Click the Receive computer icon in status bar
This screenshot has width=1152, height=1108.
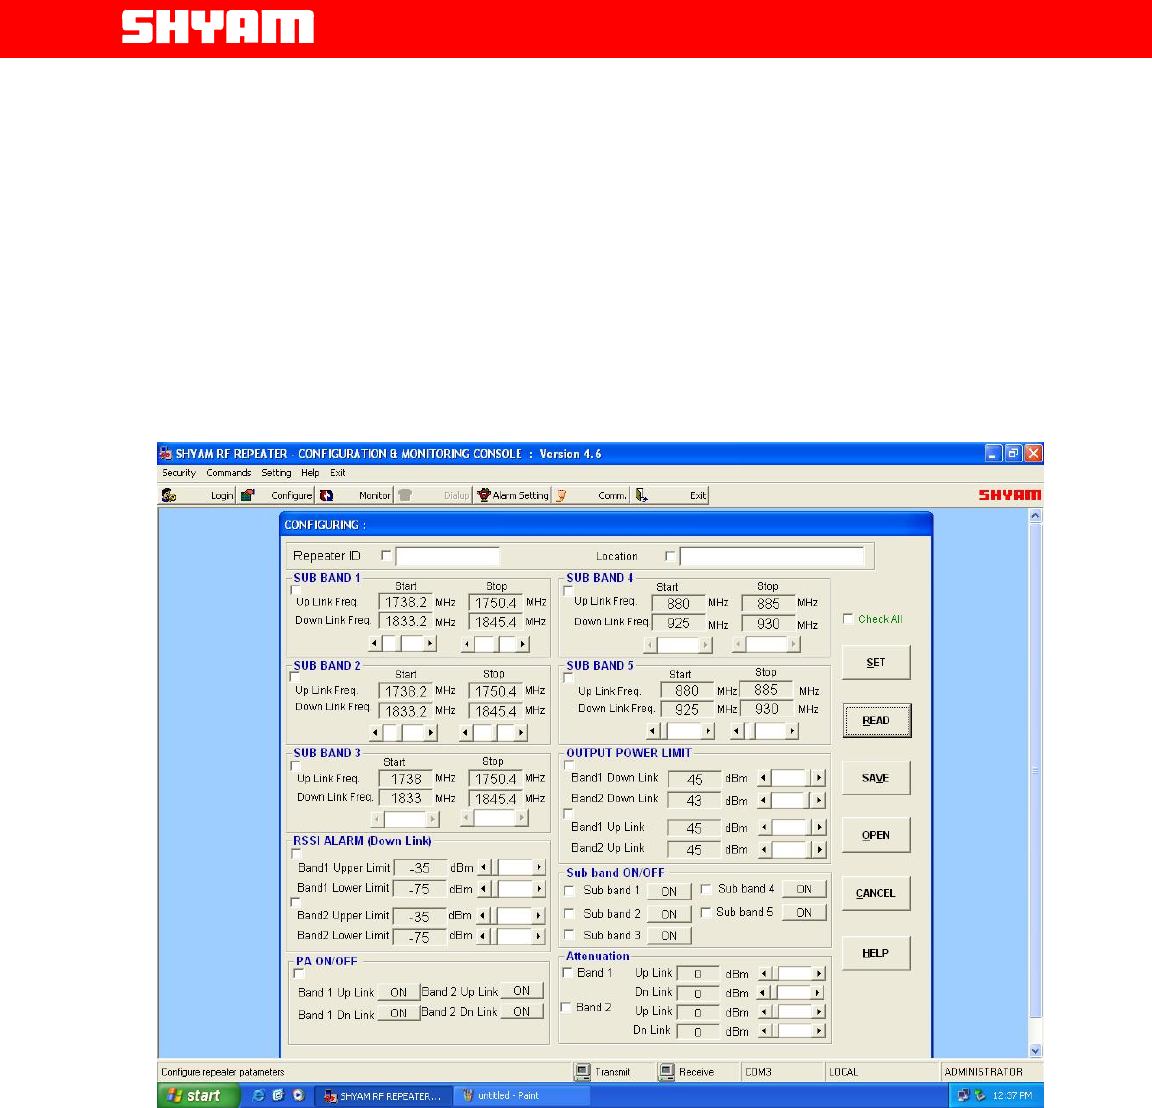tap(666, 1072)
